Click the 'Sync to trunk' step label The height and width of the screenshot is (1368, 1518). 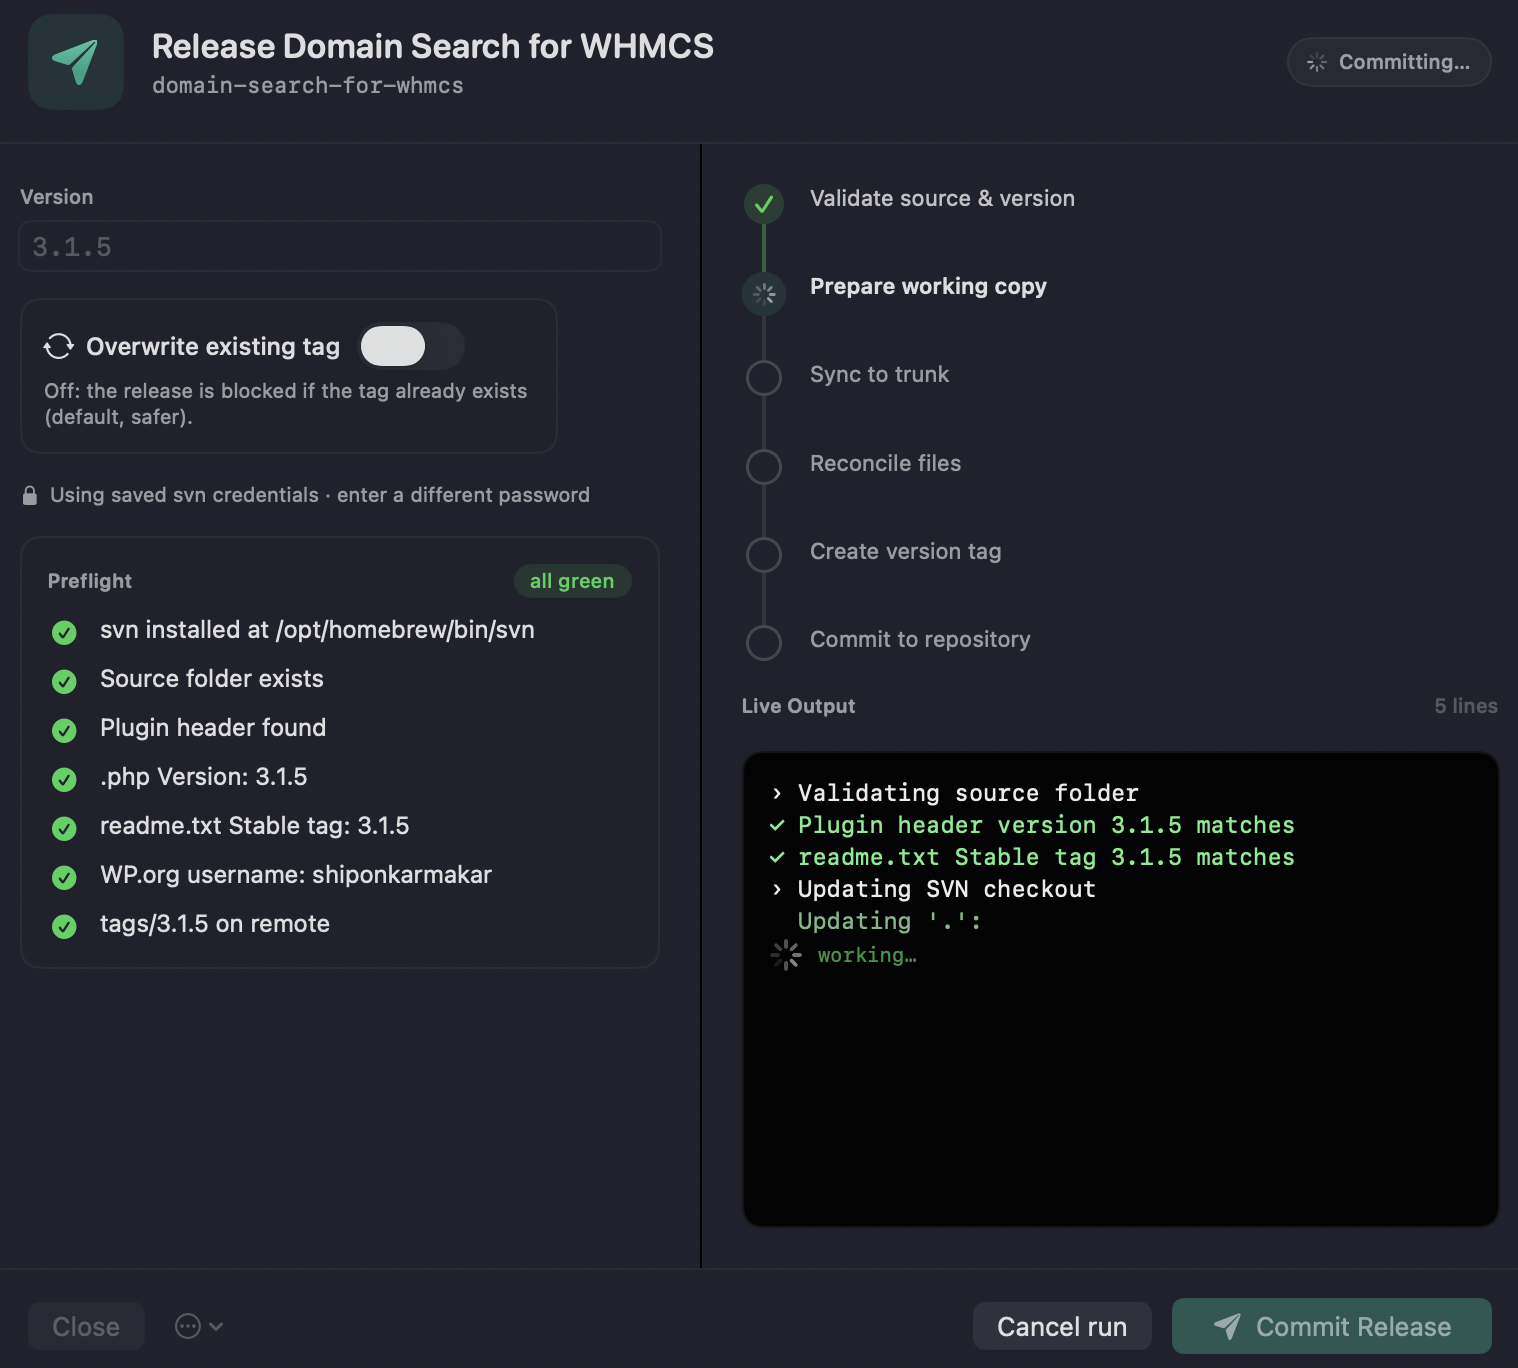[879, 374]
